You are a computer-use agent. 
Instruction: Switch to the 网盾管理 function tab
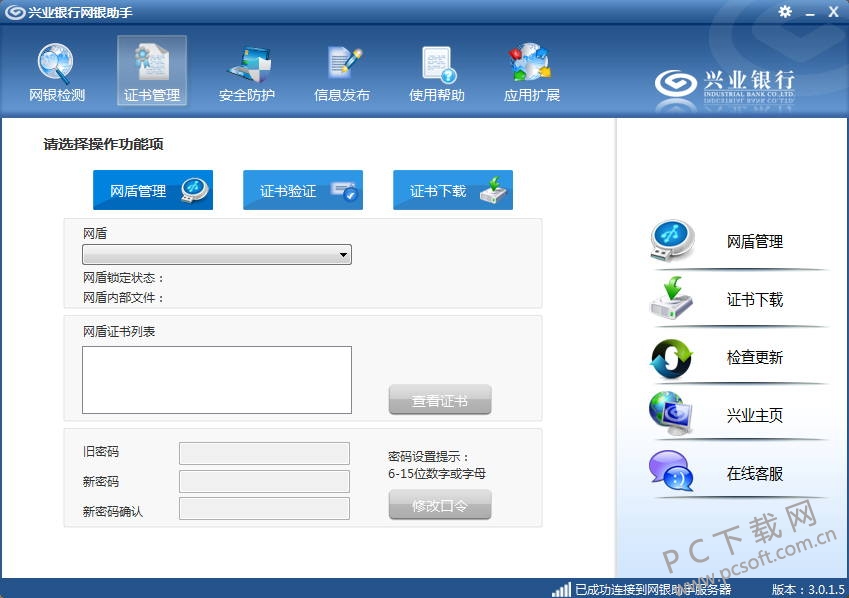point(153,190)
